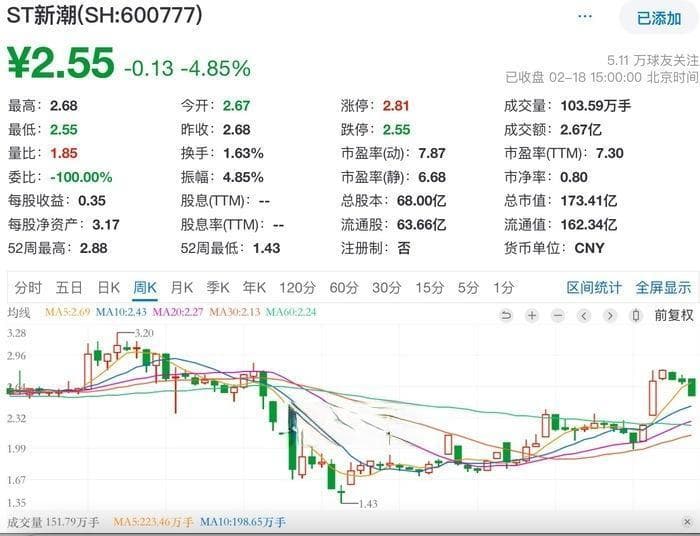Image resolution: width=700 pixels, height=536 pixels.
Task: Click the current price ¥2.55
Action: tap(60, 63)
